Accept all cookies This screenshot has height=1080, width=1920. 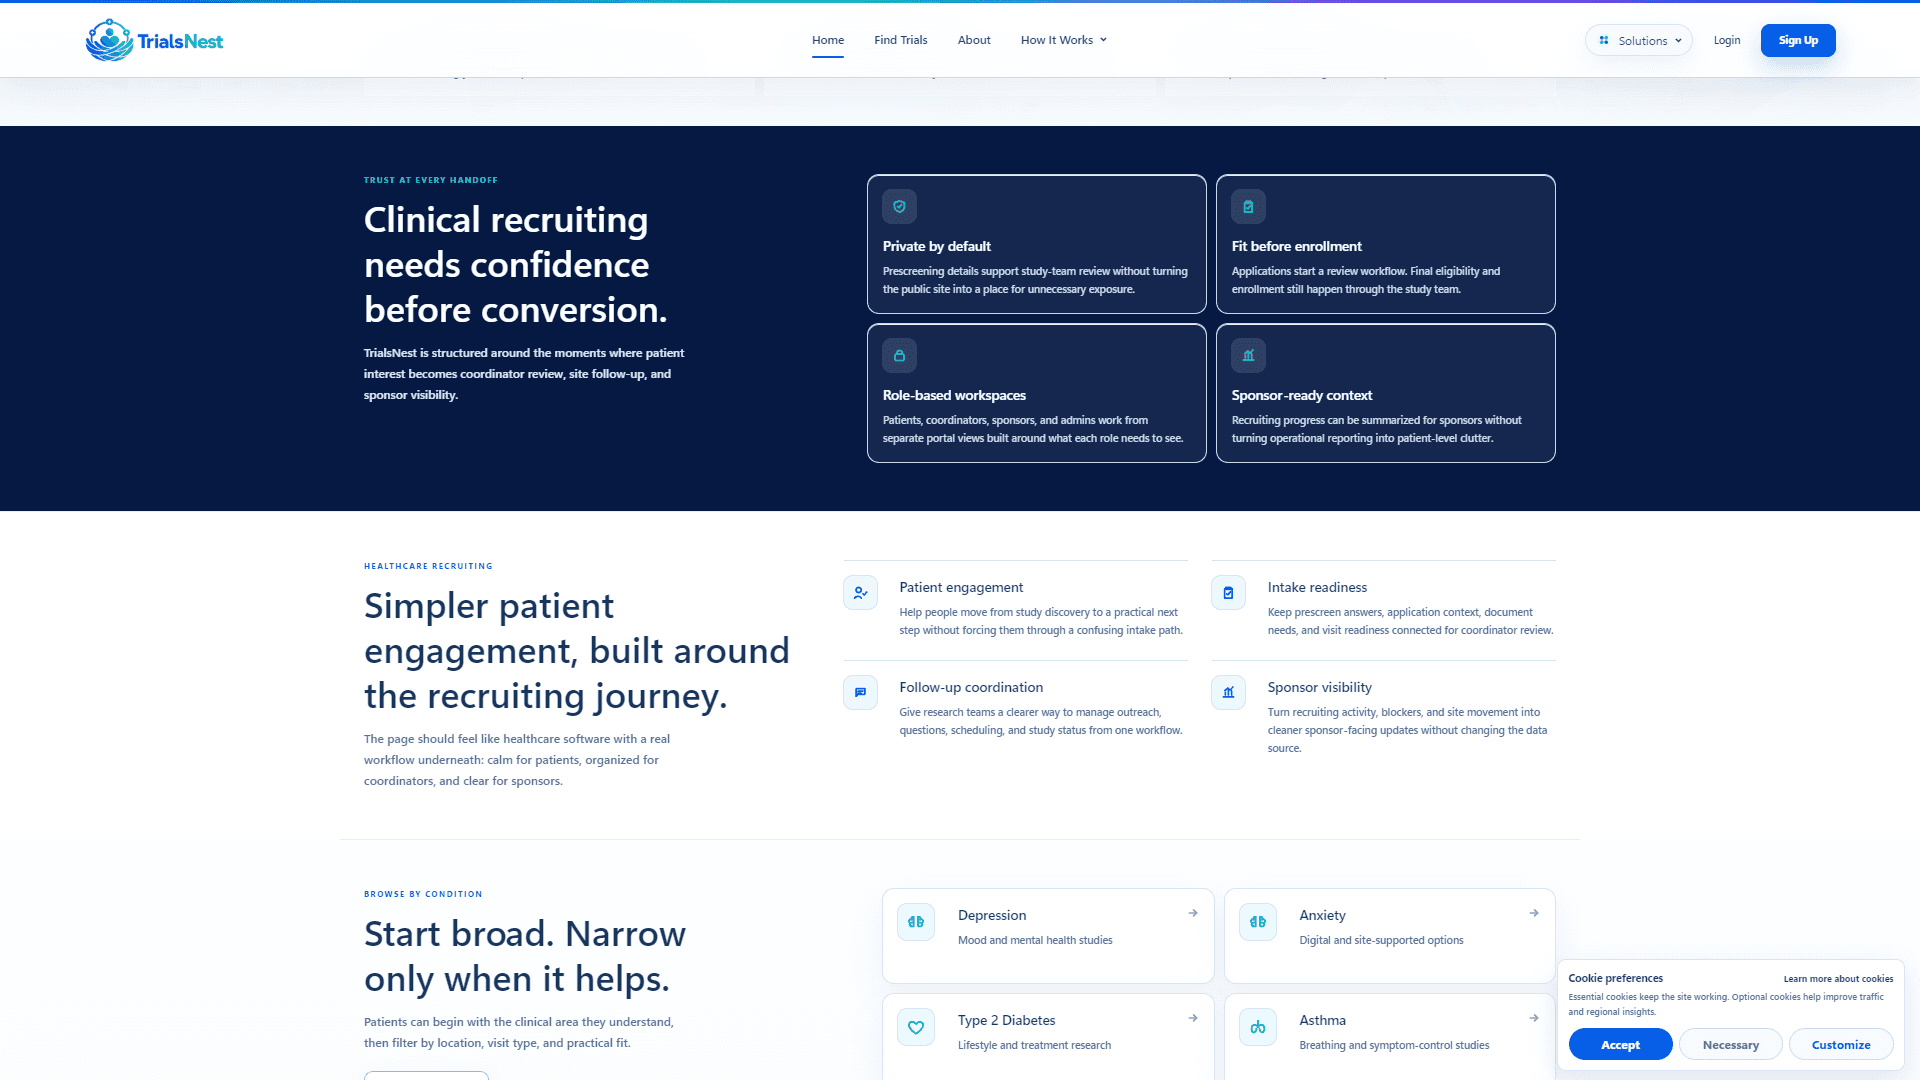pyautogui.click(x=1620, y=1045)
